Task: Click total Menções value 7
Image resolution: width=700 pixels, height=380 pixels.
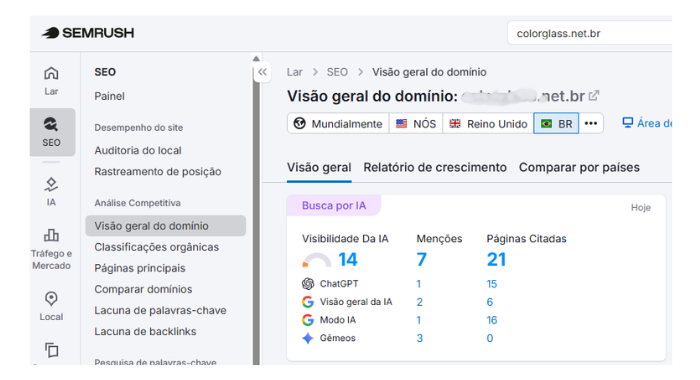Action: click(421, 259)
